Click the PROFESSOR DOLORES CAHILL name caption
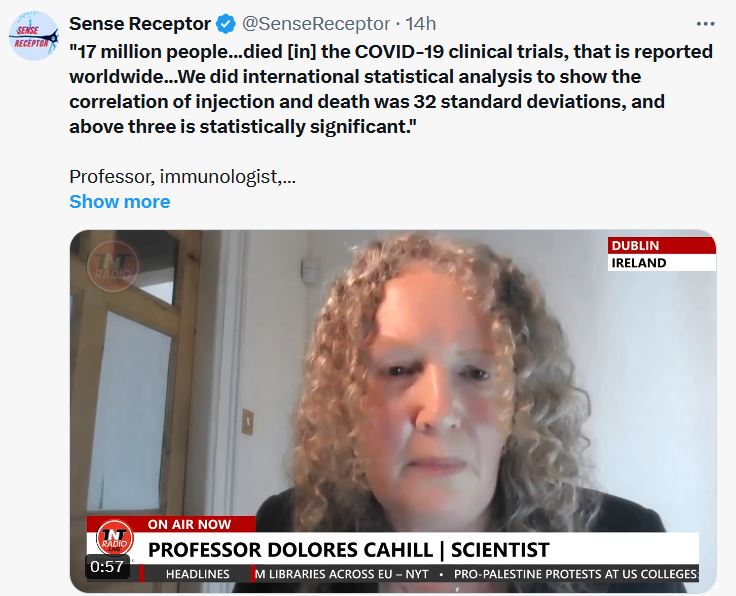 click(x=348, y=550)
